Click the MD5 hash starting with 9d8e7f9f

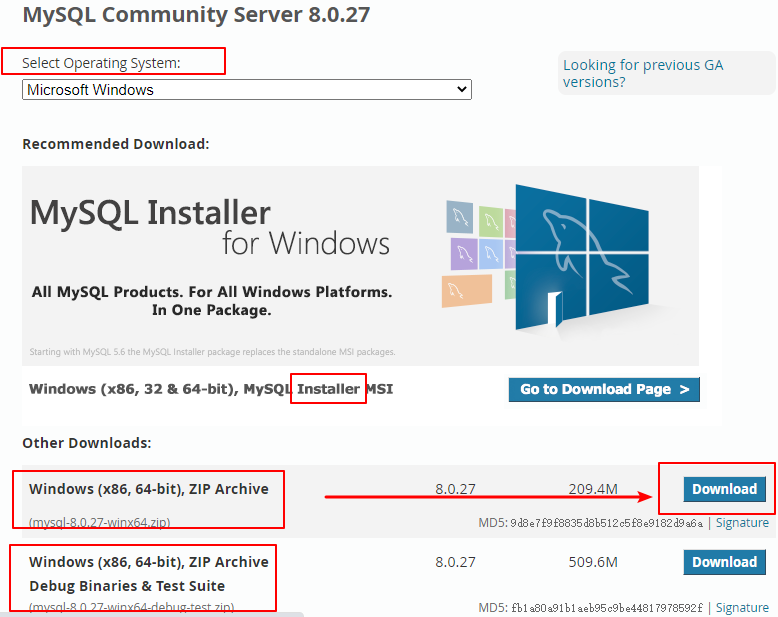pos(606,523)
